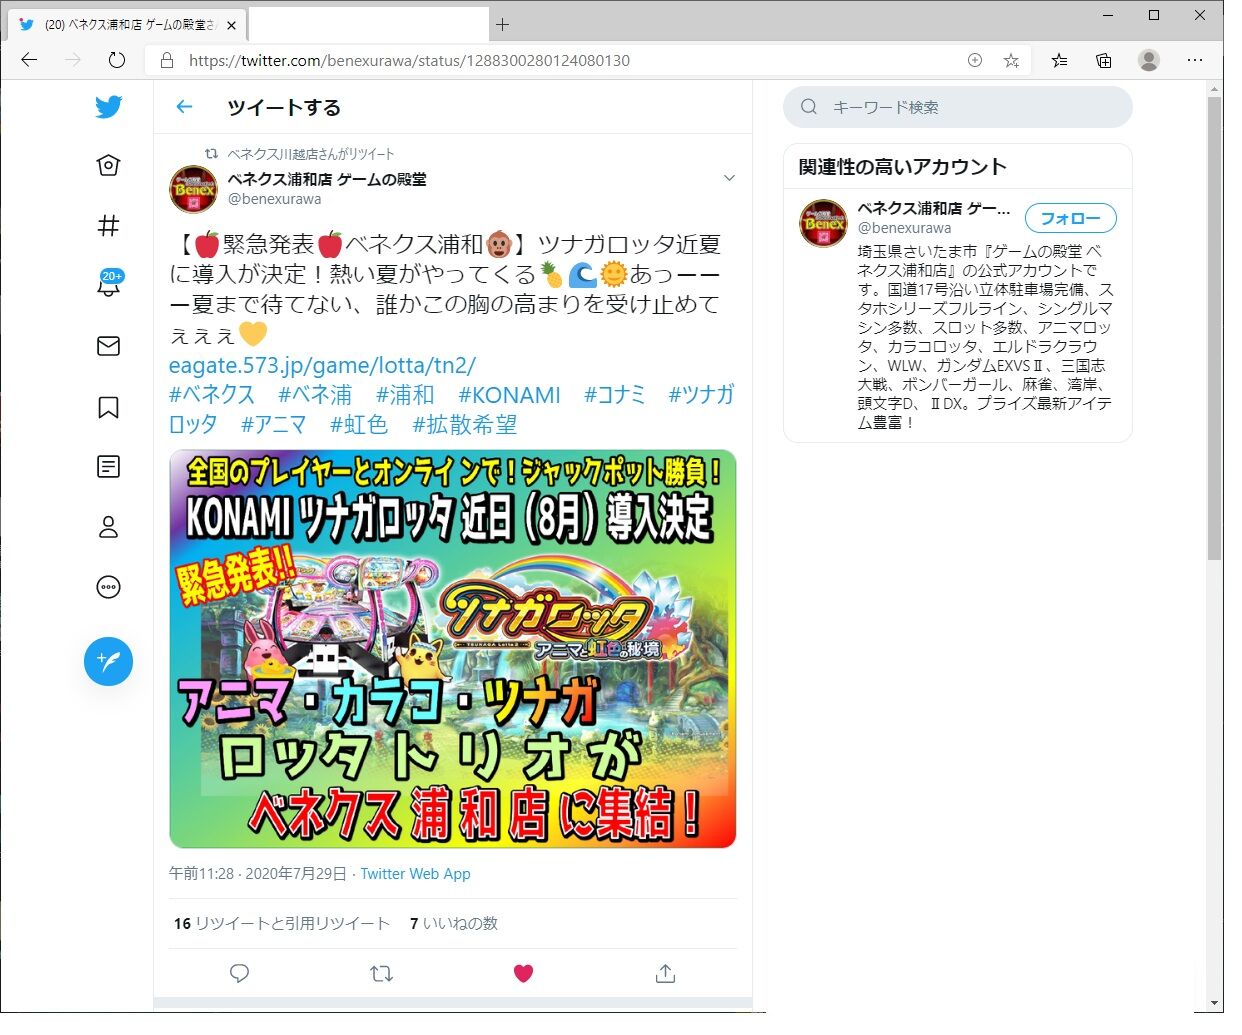Go back using tweet header arrow
This screenshot has width=1242, height=1035.
(184, 107)
